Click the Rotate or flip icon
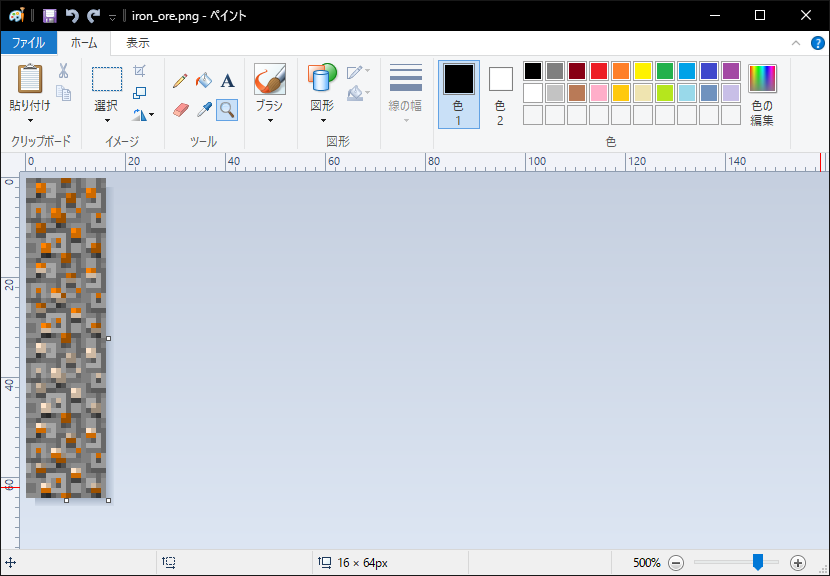The height and width of the screenshot is (576, 830). click(140, 114)
